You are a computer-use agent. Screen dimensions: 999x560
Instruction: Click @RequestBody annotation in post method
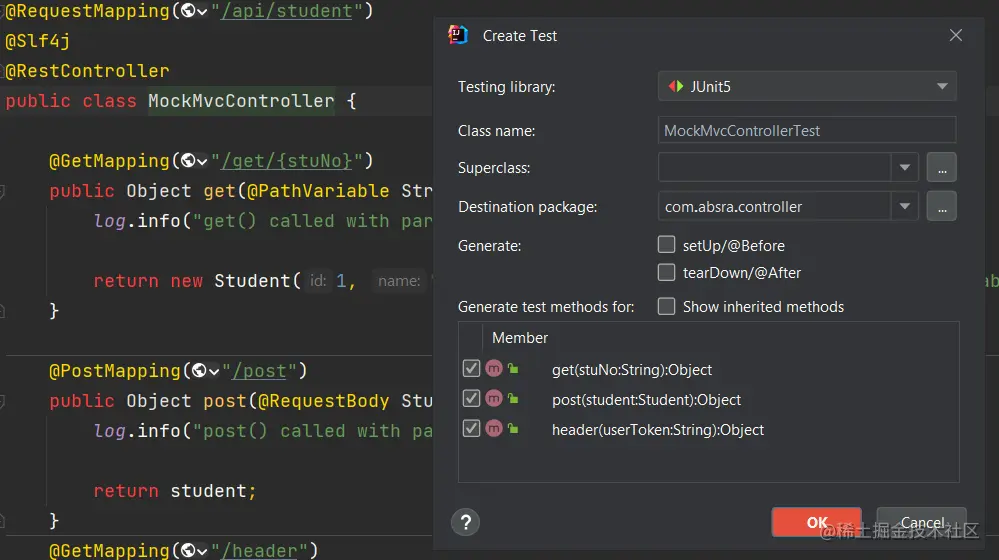(x=323, y=401)
